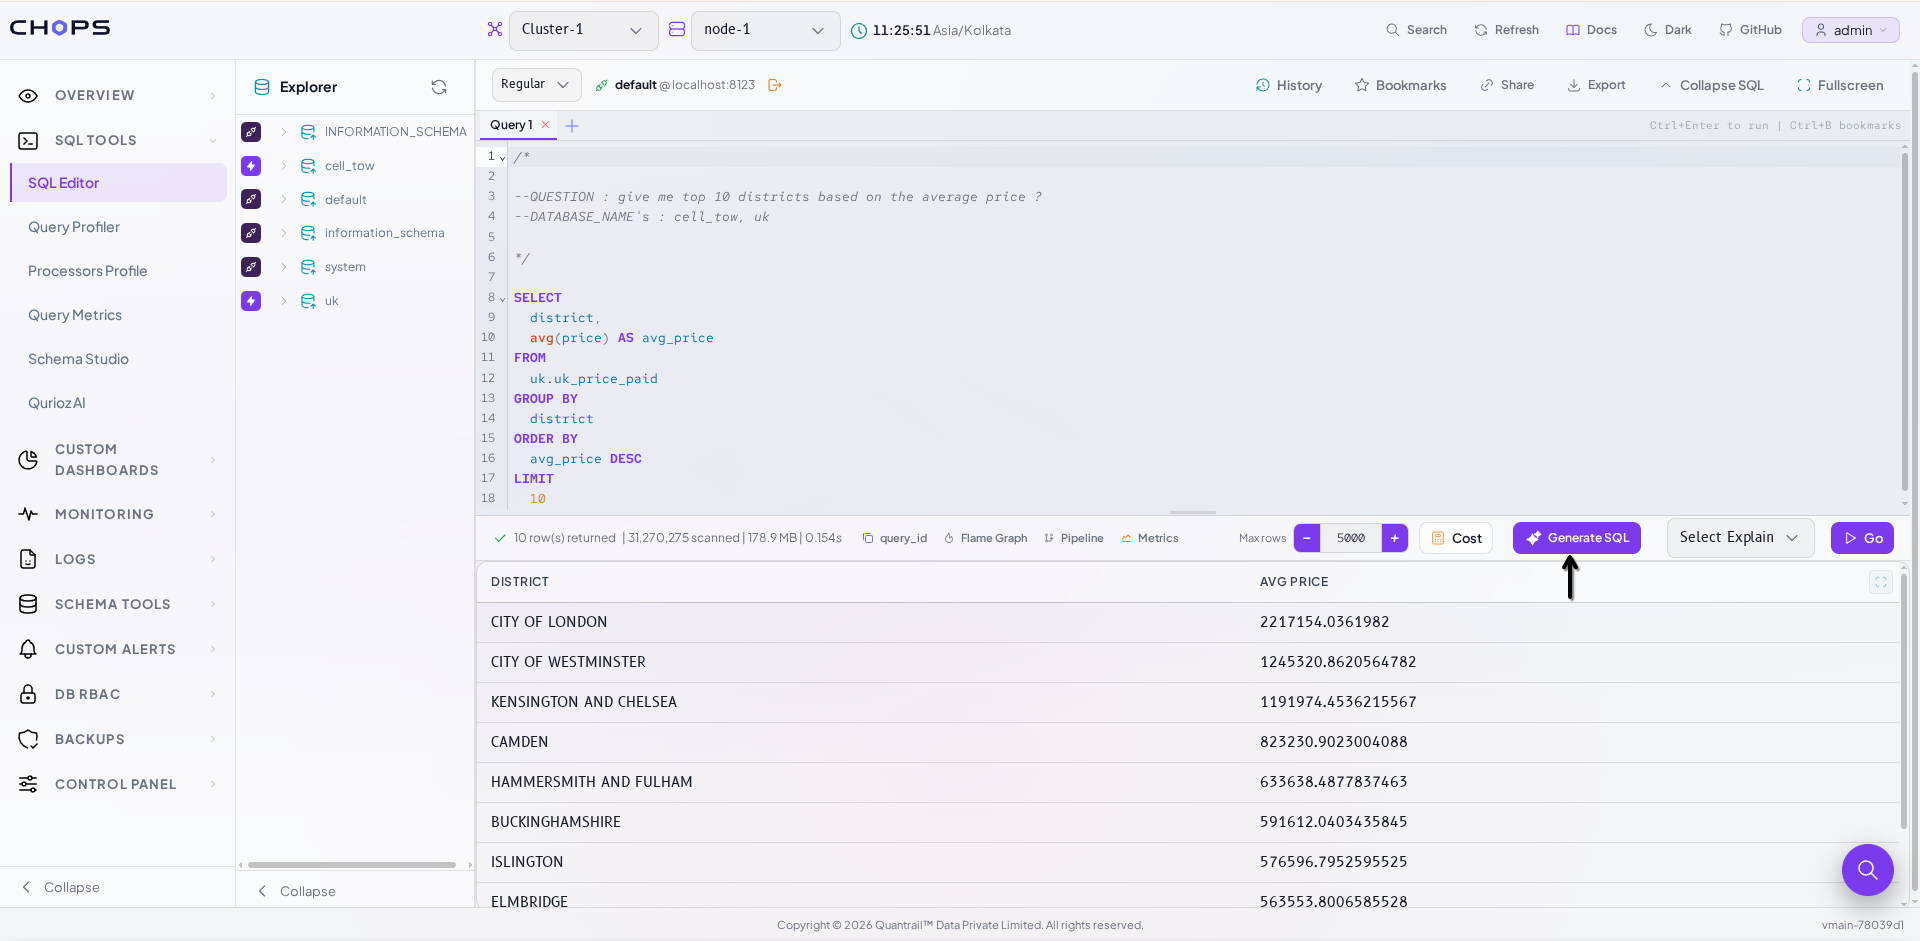This screenshot has height=941, width=1920.
Task: Expand the default database node
Action: (284, 199)
